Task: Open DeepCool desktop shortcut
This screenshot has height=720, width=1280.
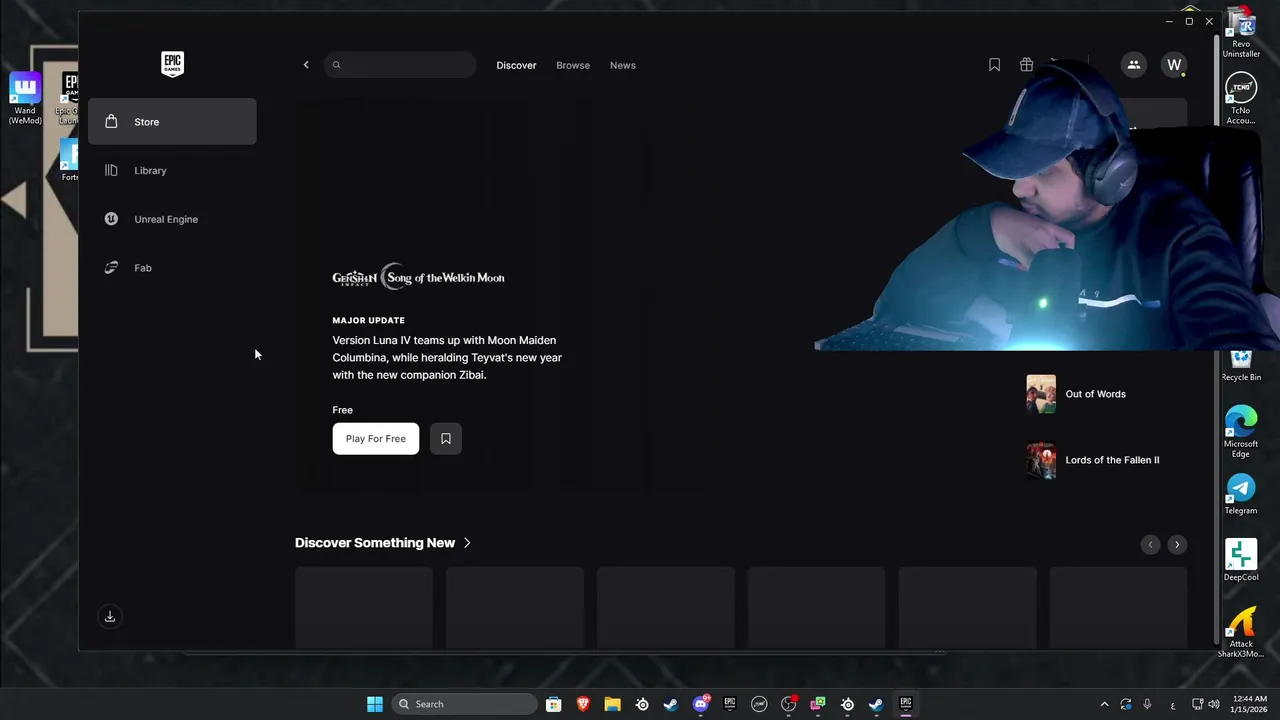Action: [1241, 560]
